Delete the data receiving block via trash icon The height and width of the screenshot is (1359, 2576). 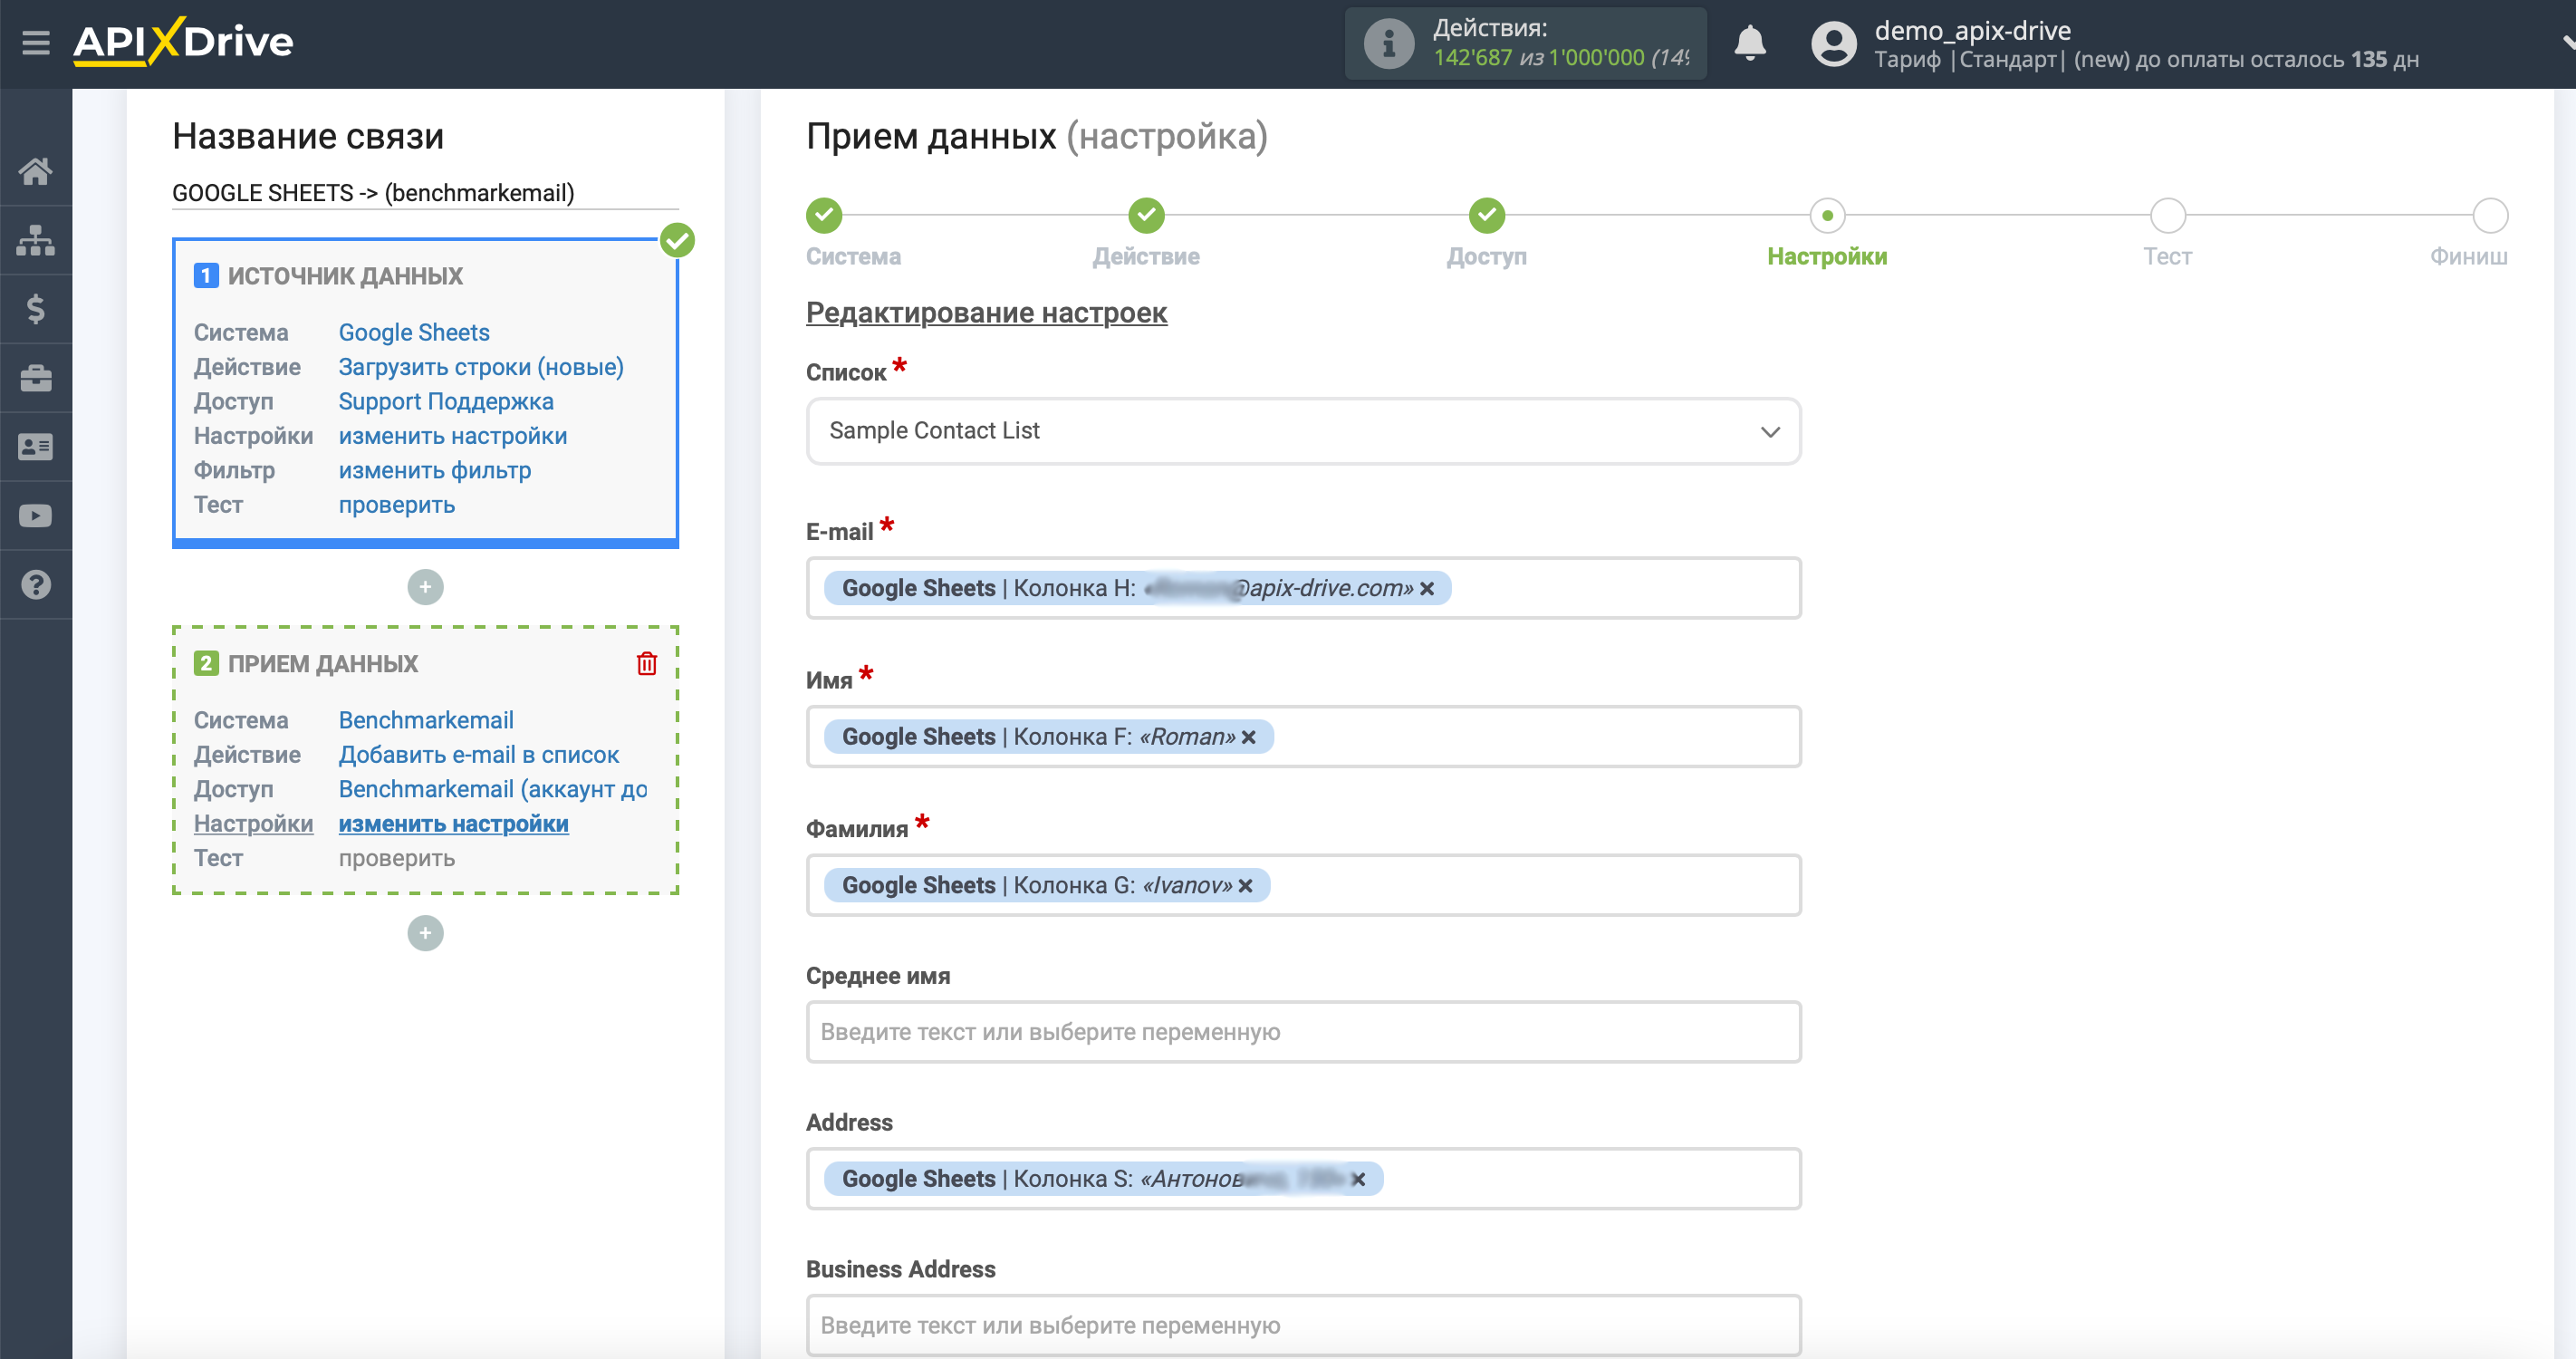(x=647, y=663)
